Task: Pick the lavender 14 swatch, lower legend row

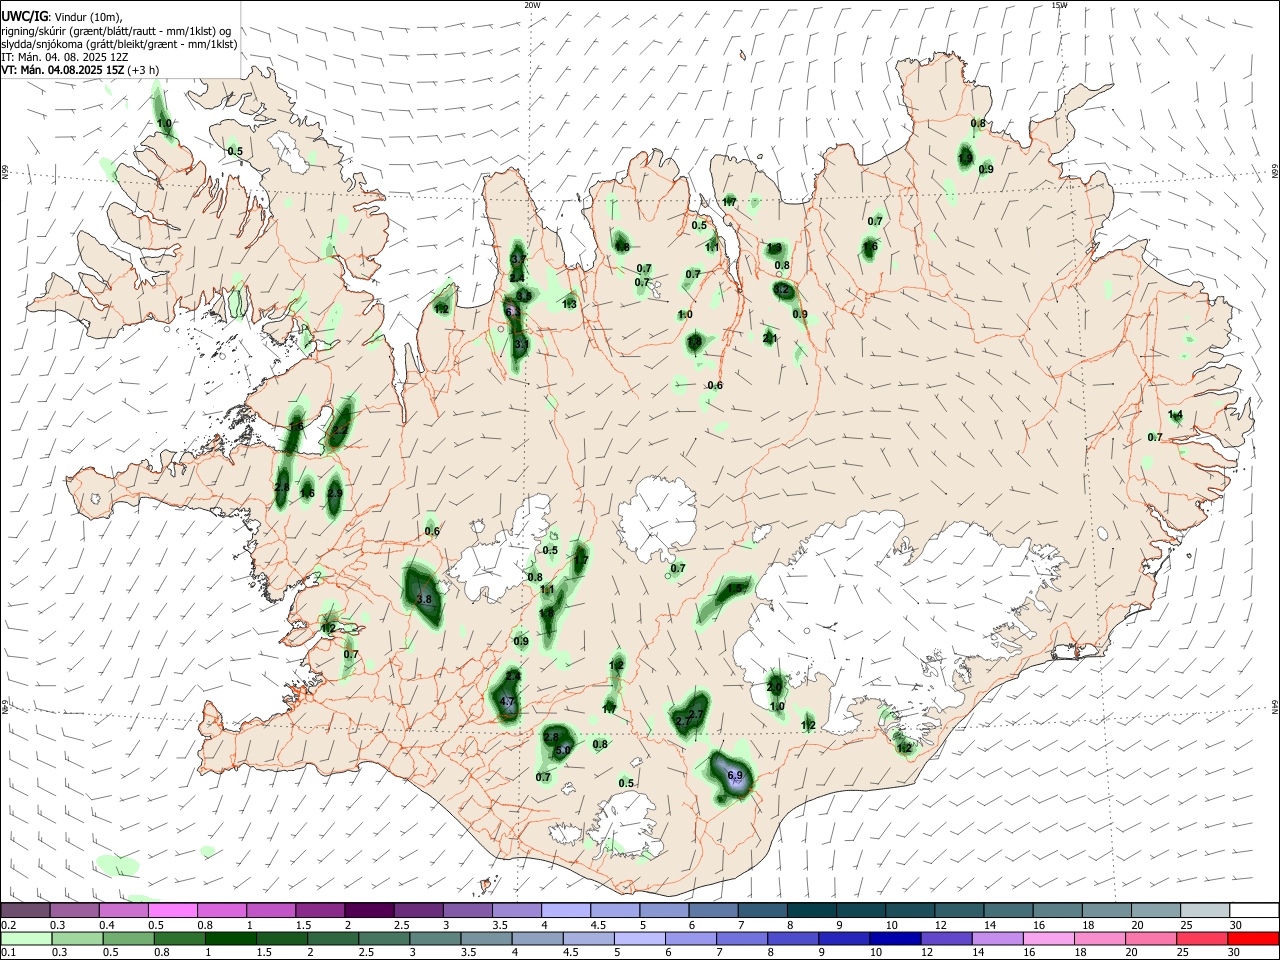Action: pyautogui.click(x=997, y=938)
